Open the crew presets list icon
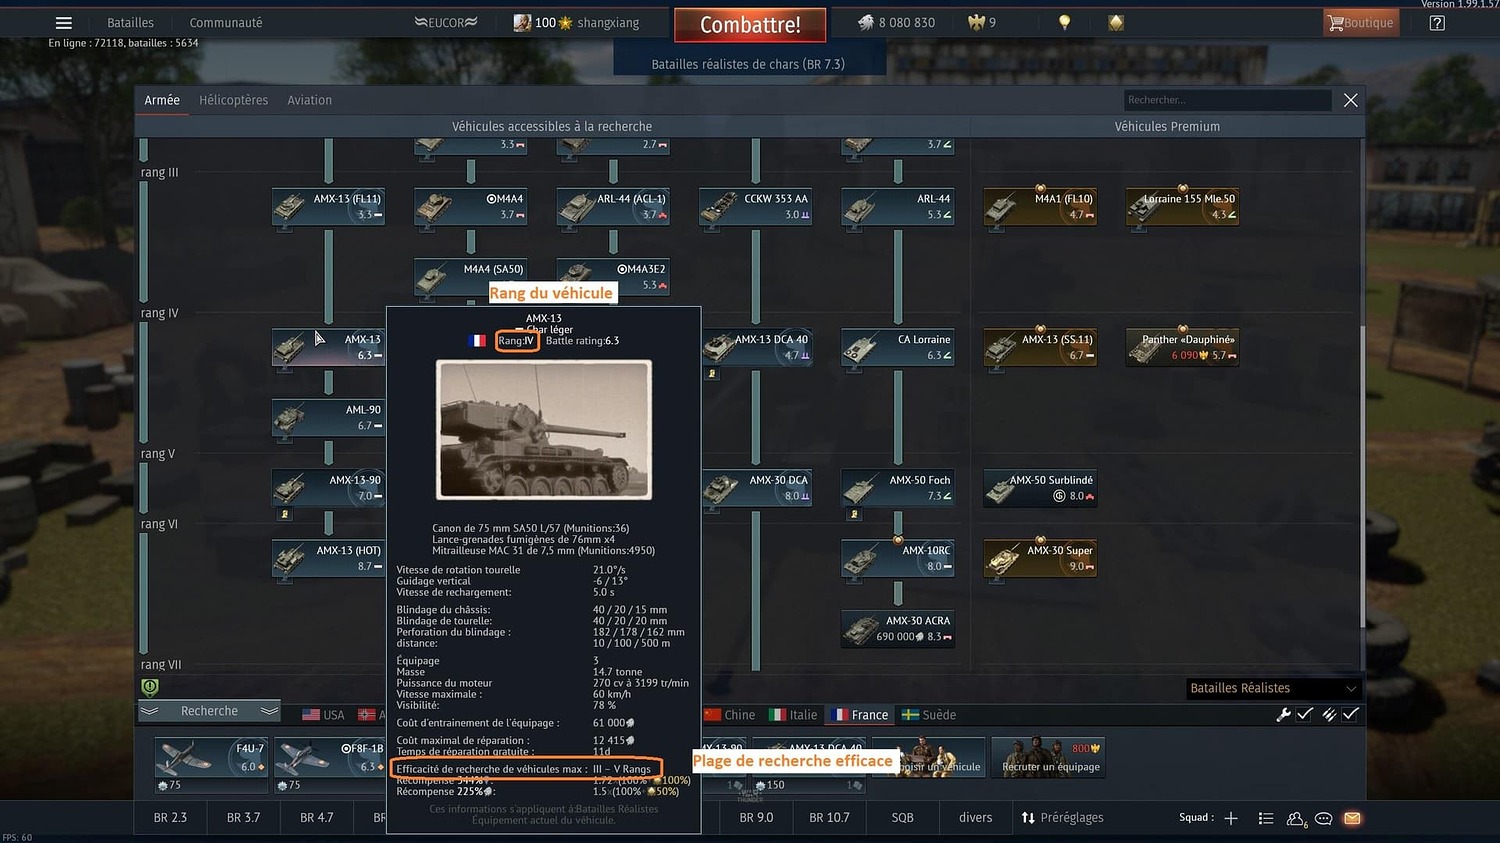The height and width of the screenshot is (843, 1500). (x=1266, y=818)
